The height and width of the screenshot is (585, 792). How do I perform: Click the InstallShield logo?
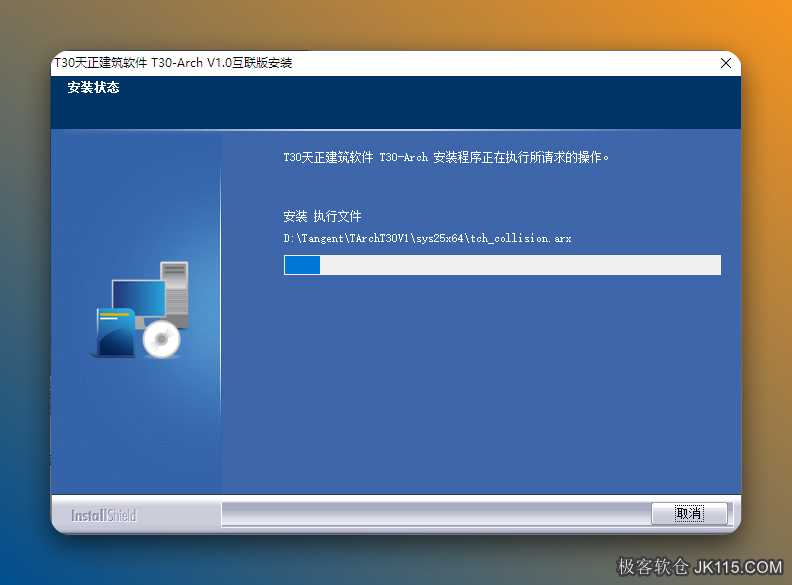click(x=104, y=515)
